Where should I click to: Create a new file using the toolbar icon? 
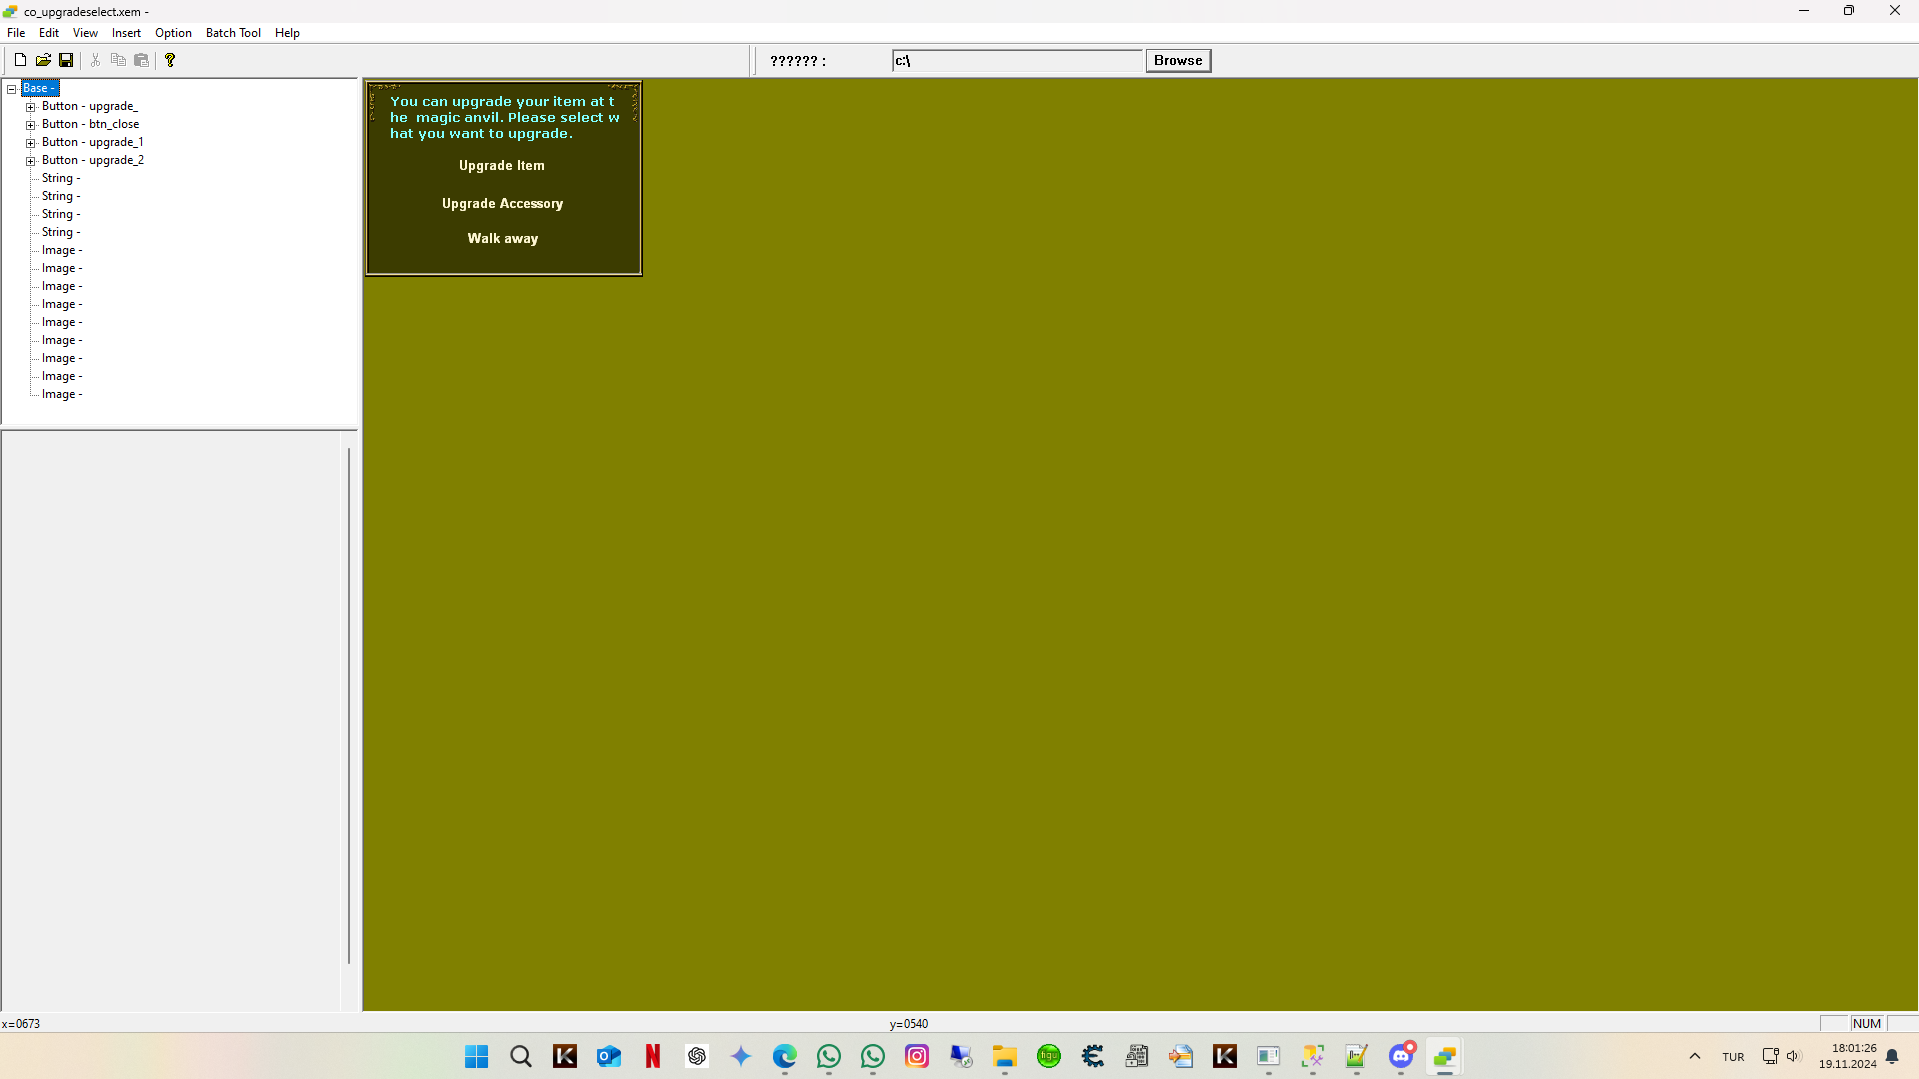click(19, 59)
